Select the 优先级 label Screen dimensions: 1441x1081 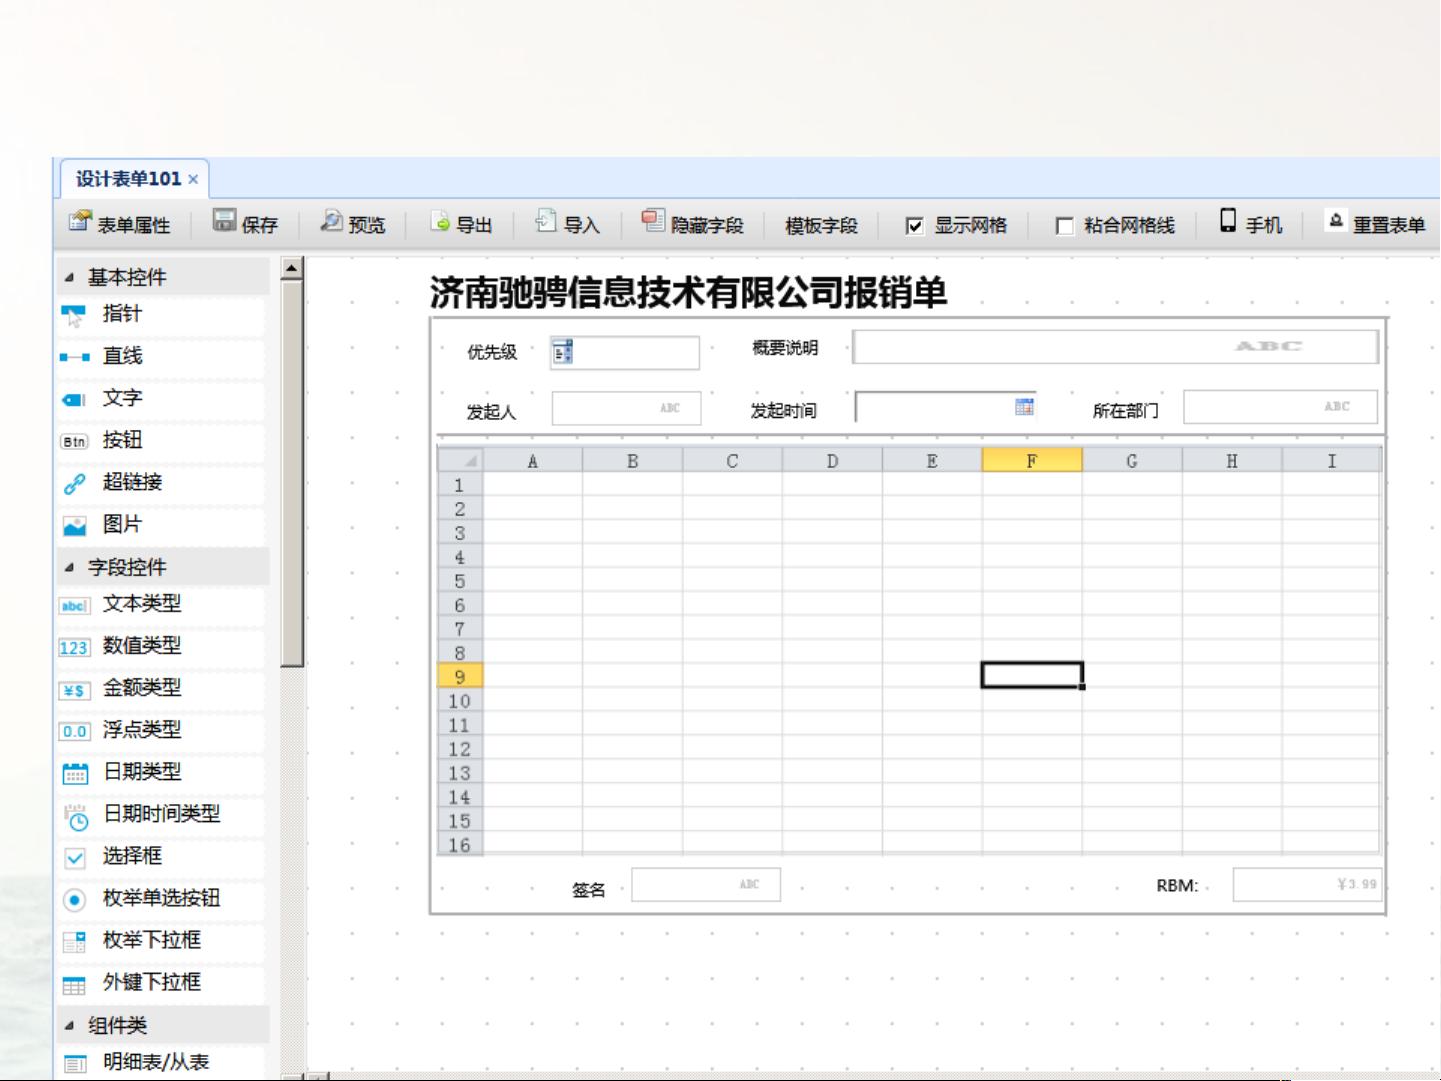(x=492, y=352)
